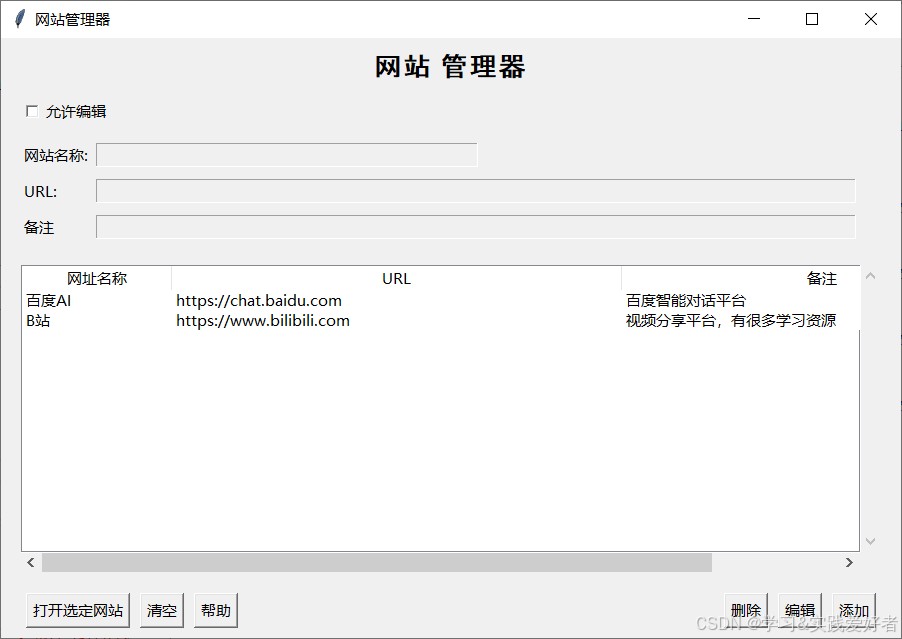Open the selected site with 打开选定网站
Image resolution: width=902 pixels, height=639 pixels.
coord(78,610)
